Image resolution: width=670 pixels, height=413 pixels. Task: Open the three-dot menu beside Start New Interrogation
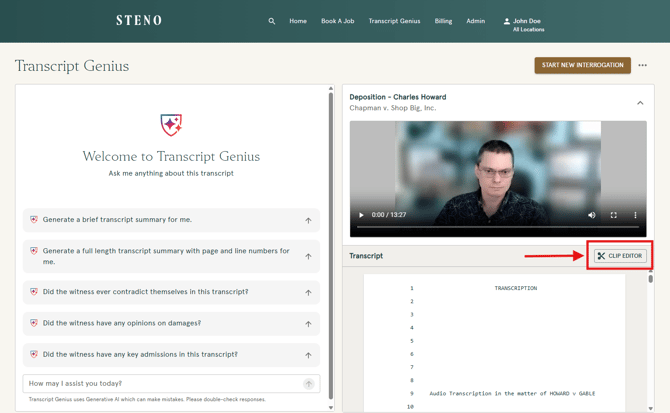click(x=643, y=66)
